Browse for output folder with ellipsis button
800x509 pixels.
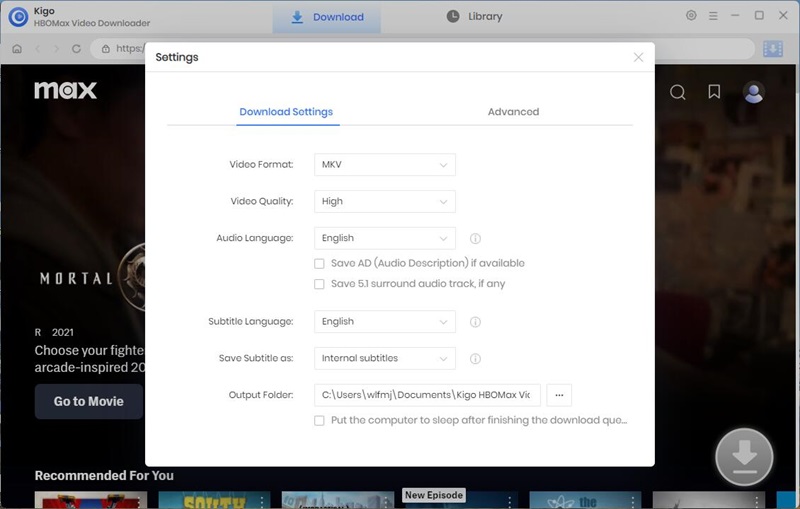point(559,395)
